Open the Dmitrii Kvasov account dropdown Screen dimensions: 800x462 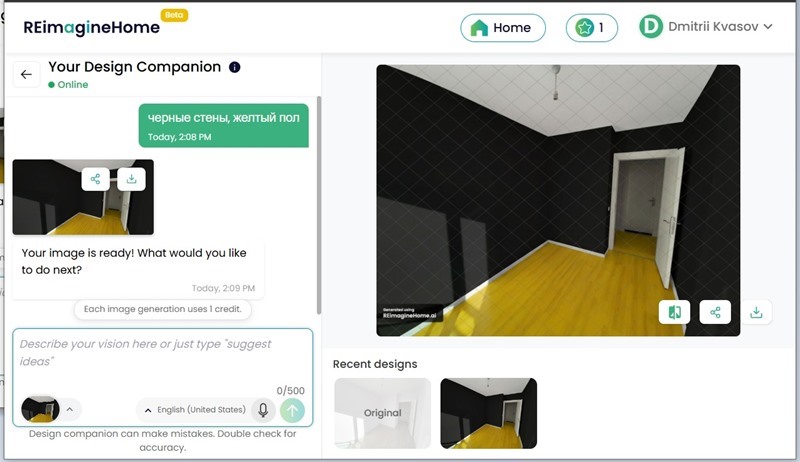706,27
